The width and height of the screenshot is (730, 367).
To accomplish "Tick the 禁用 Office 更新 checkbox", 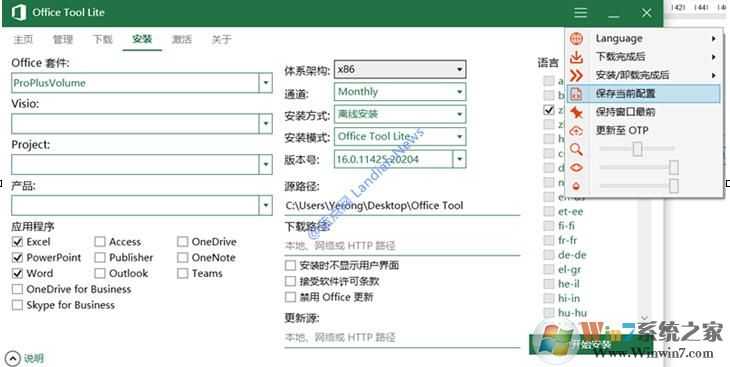I will 291,297.
